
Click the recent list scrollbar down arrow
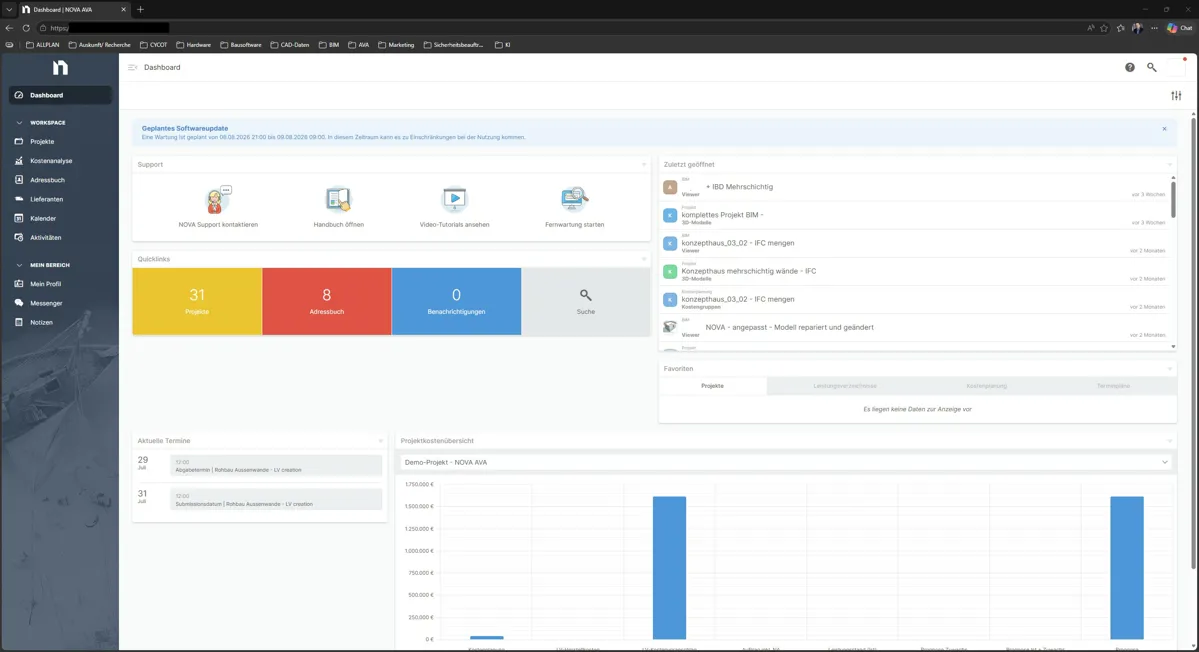coord(1173,347)
